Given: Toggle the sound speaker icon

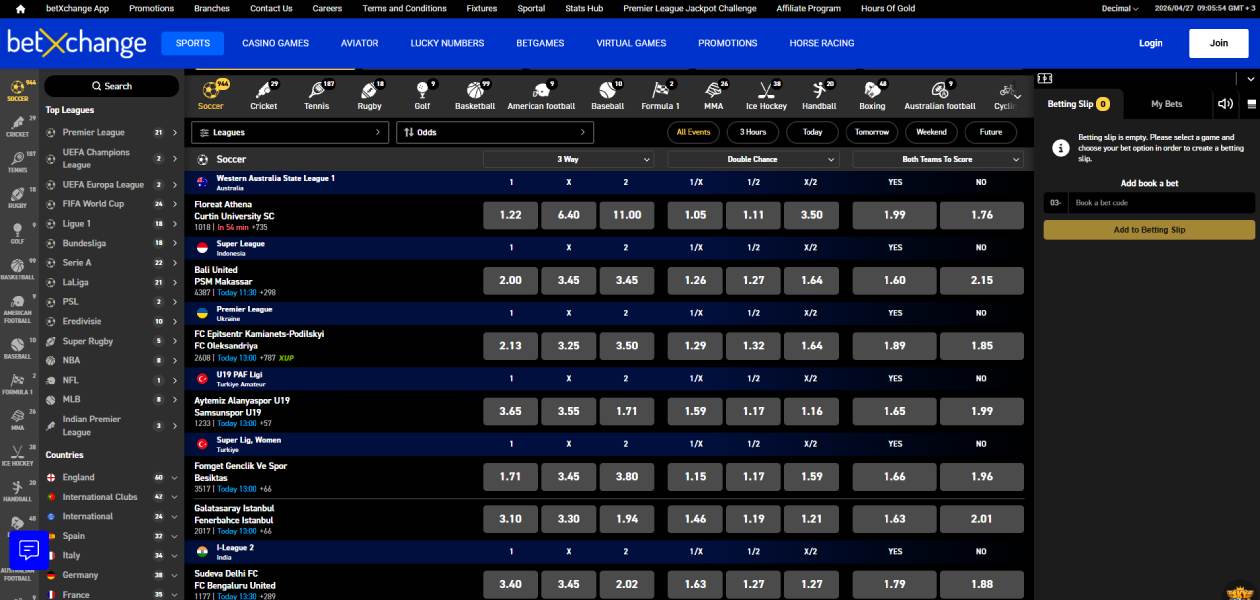Looking at the screenshot, I should coord(1225,104).
